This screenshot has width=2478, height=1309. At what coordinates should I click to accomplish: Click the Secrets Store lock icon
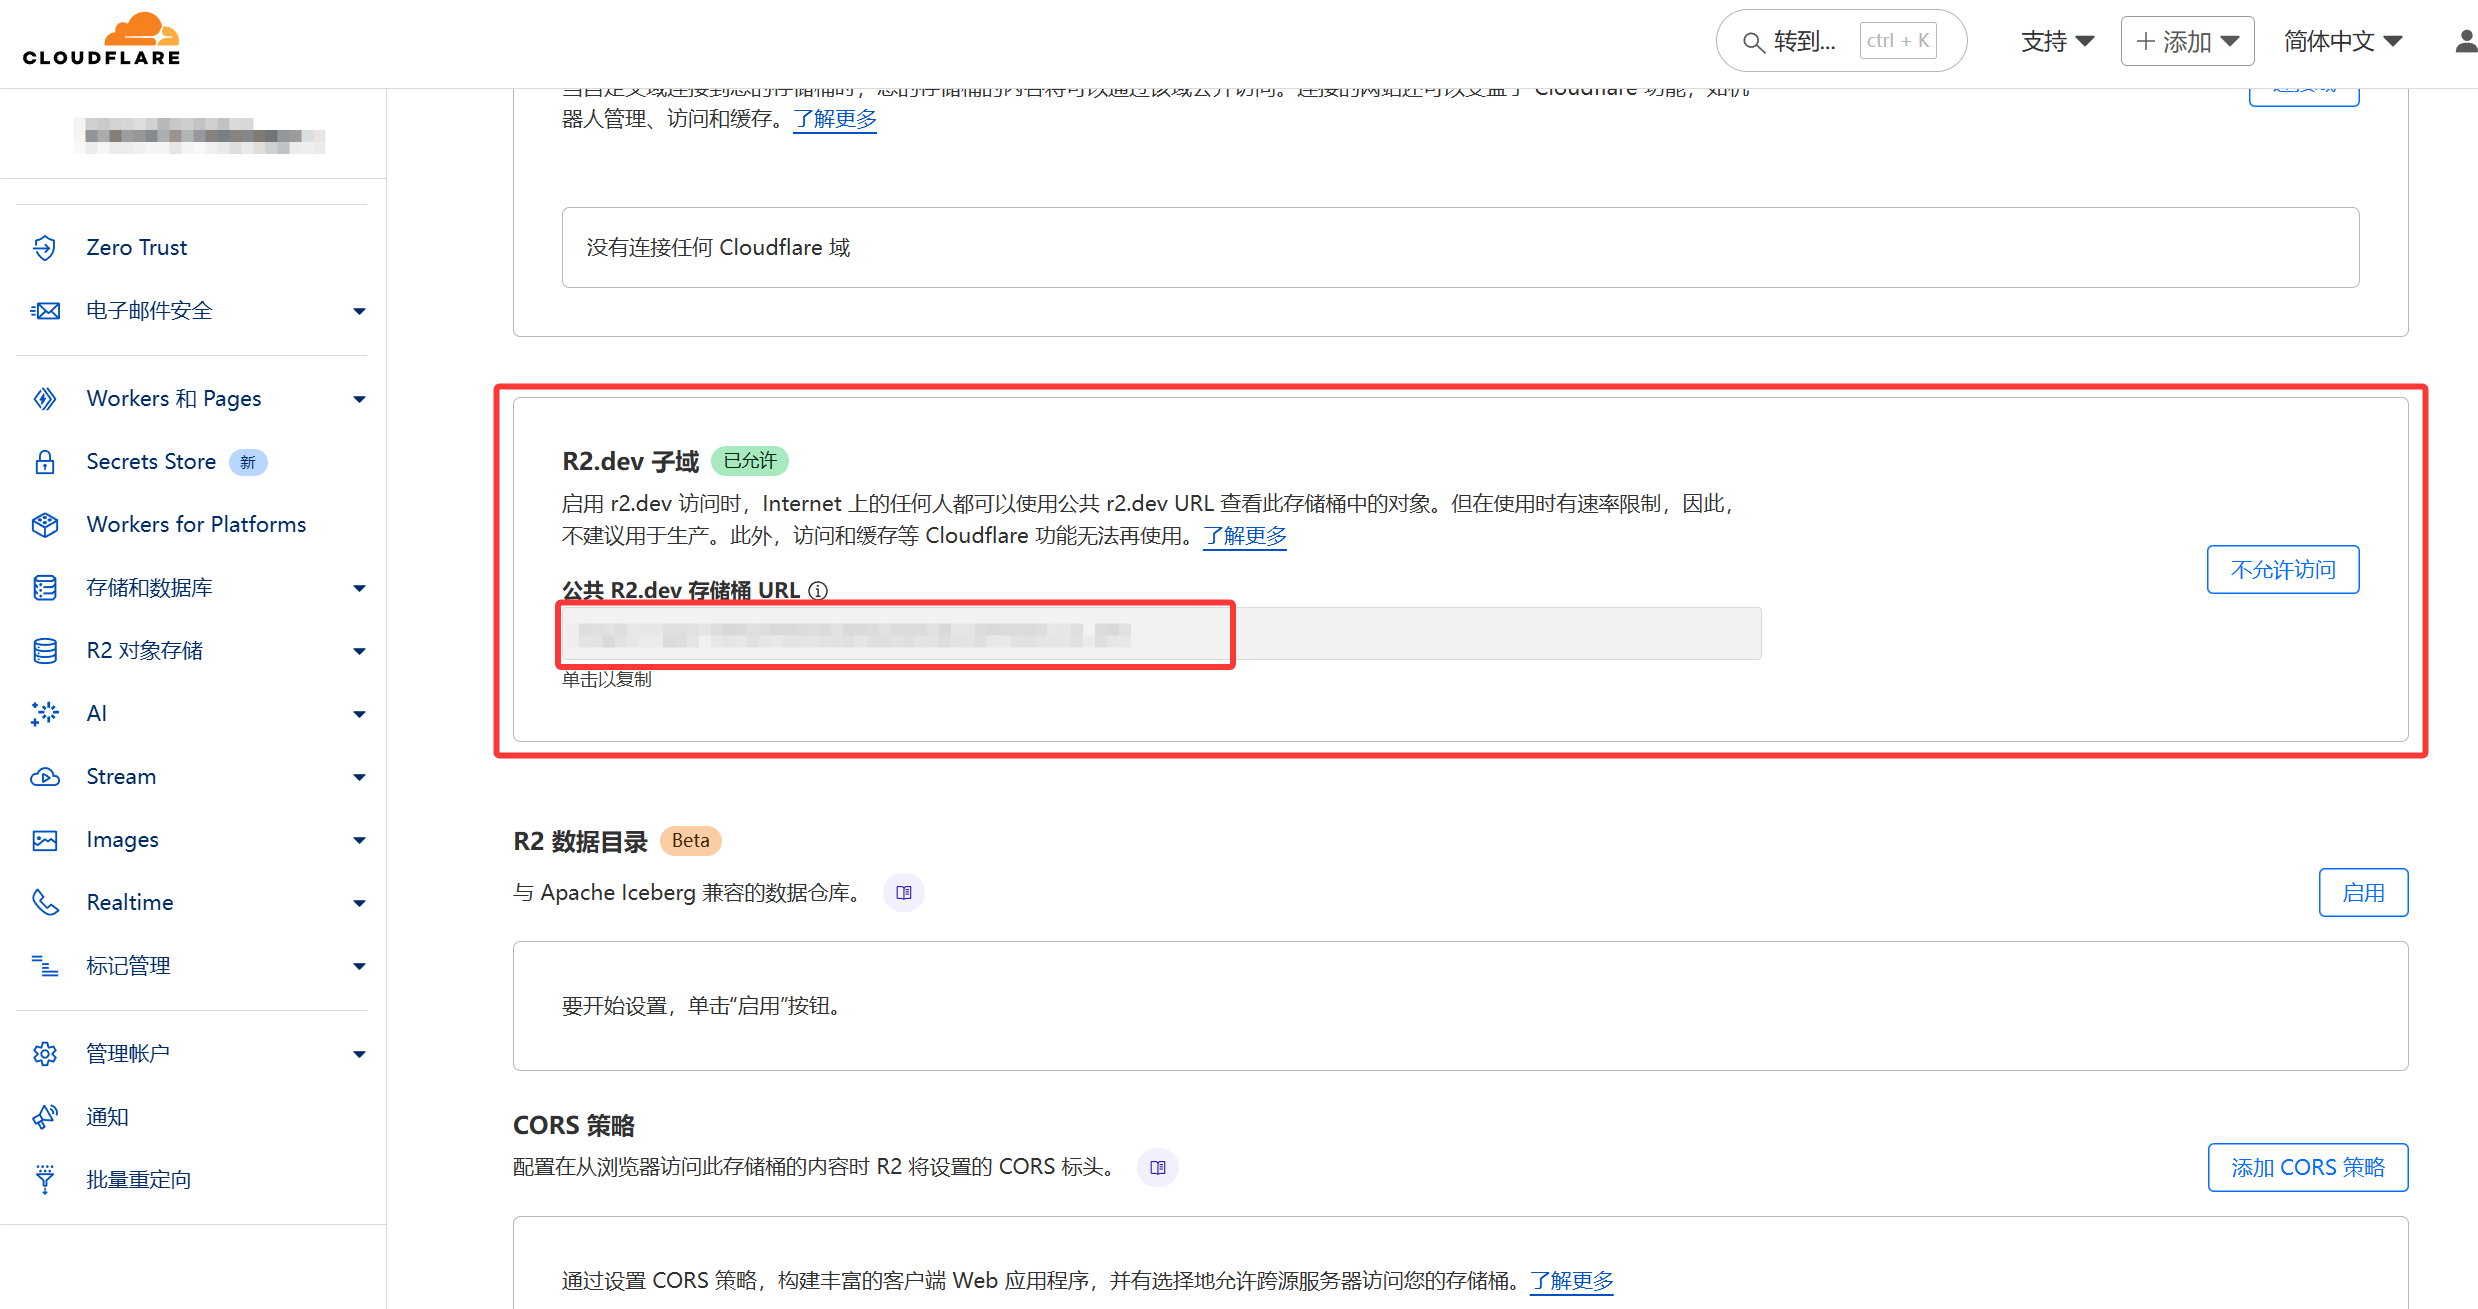(x=45, y=461)
